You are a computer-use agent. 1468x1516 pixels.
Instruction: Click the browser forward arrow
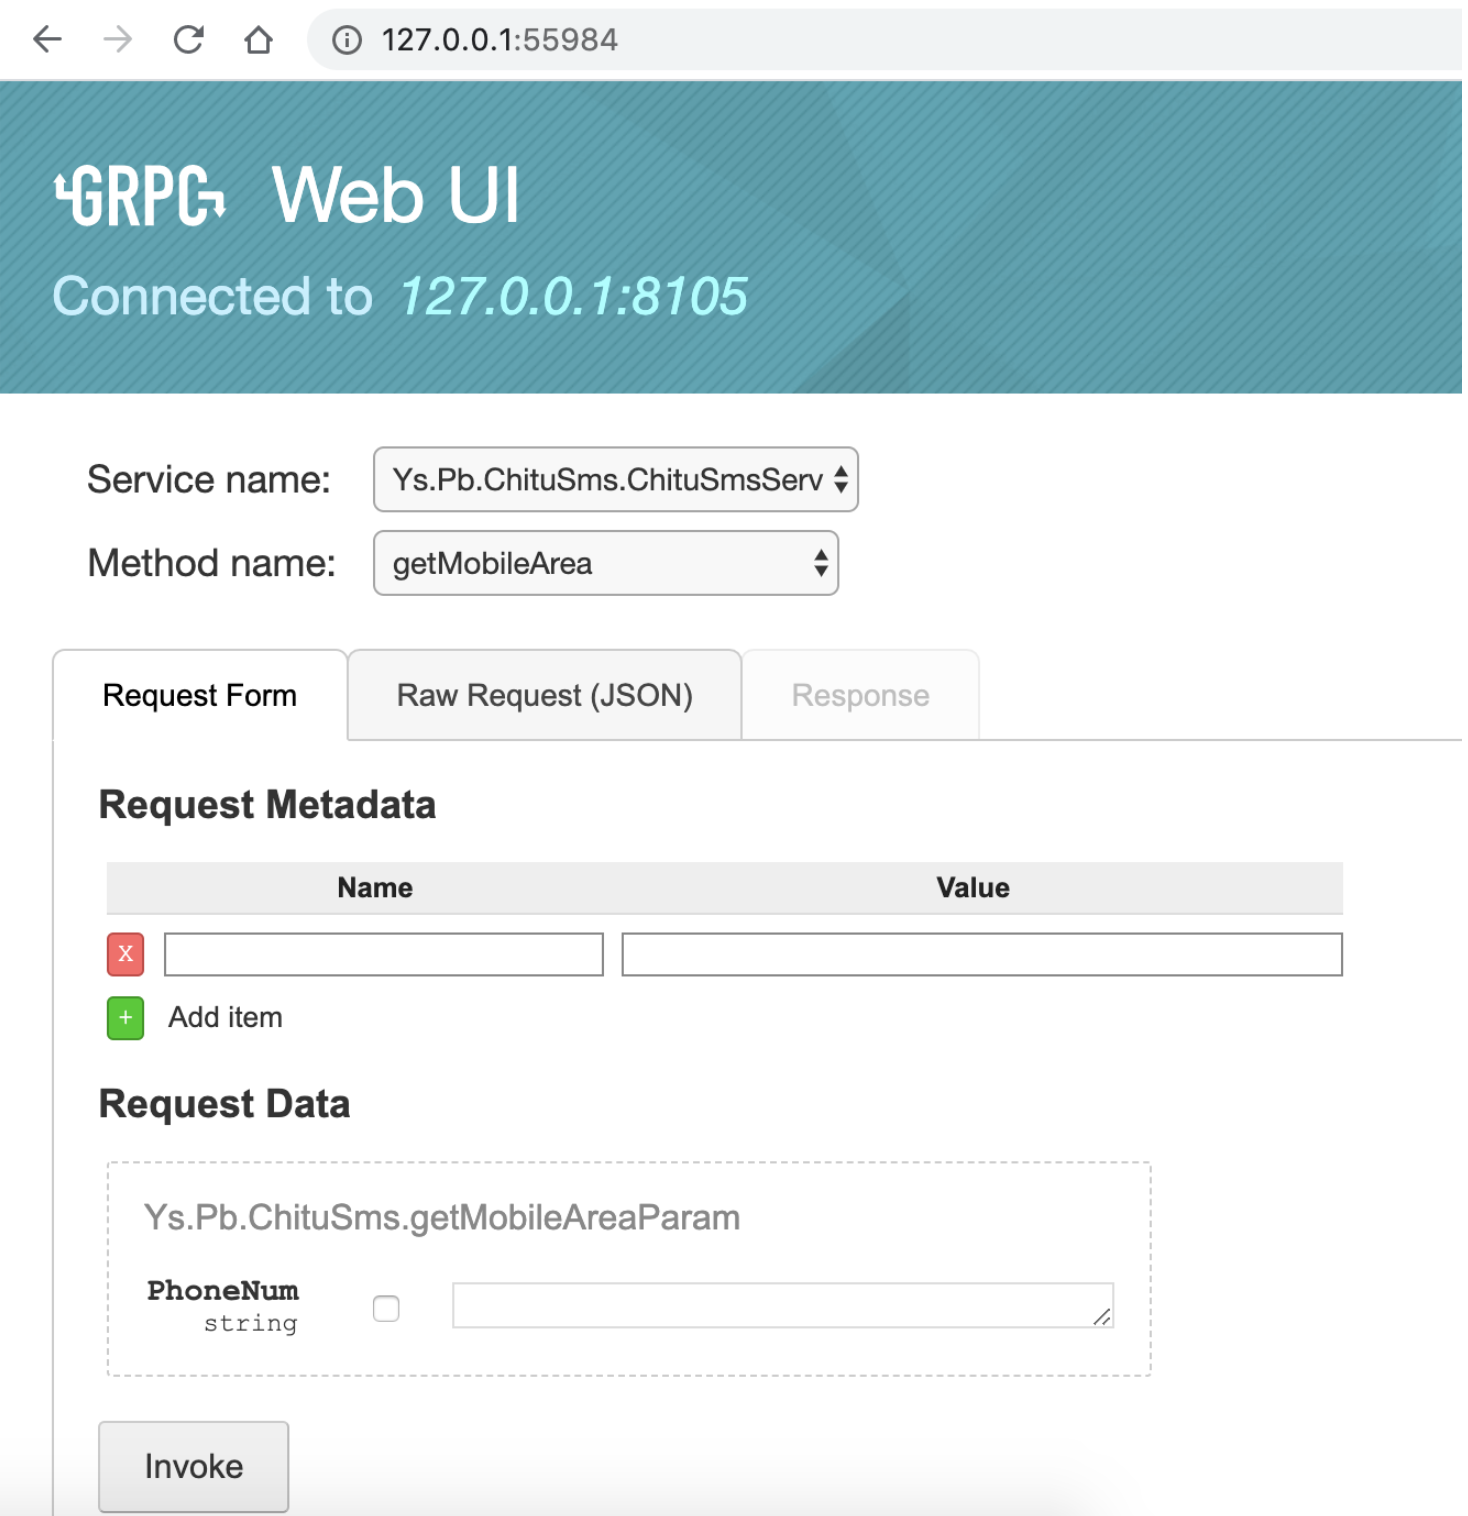[115, 39]
